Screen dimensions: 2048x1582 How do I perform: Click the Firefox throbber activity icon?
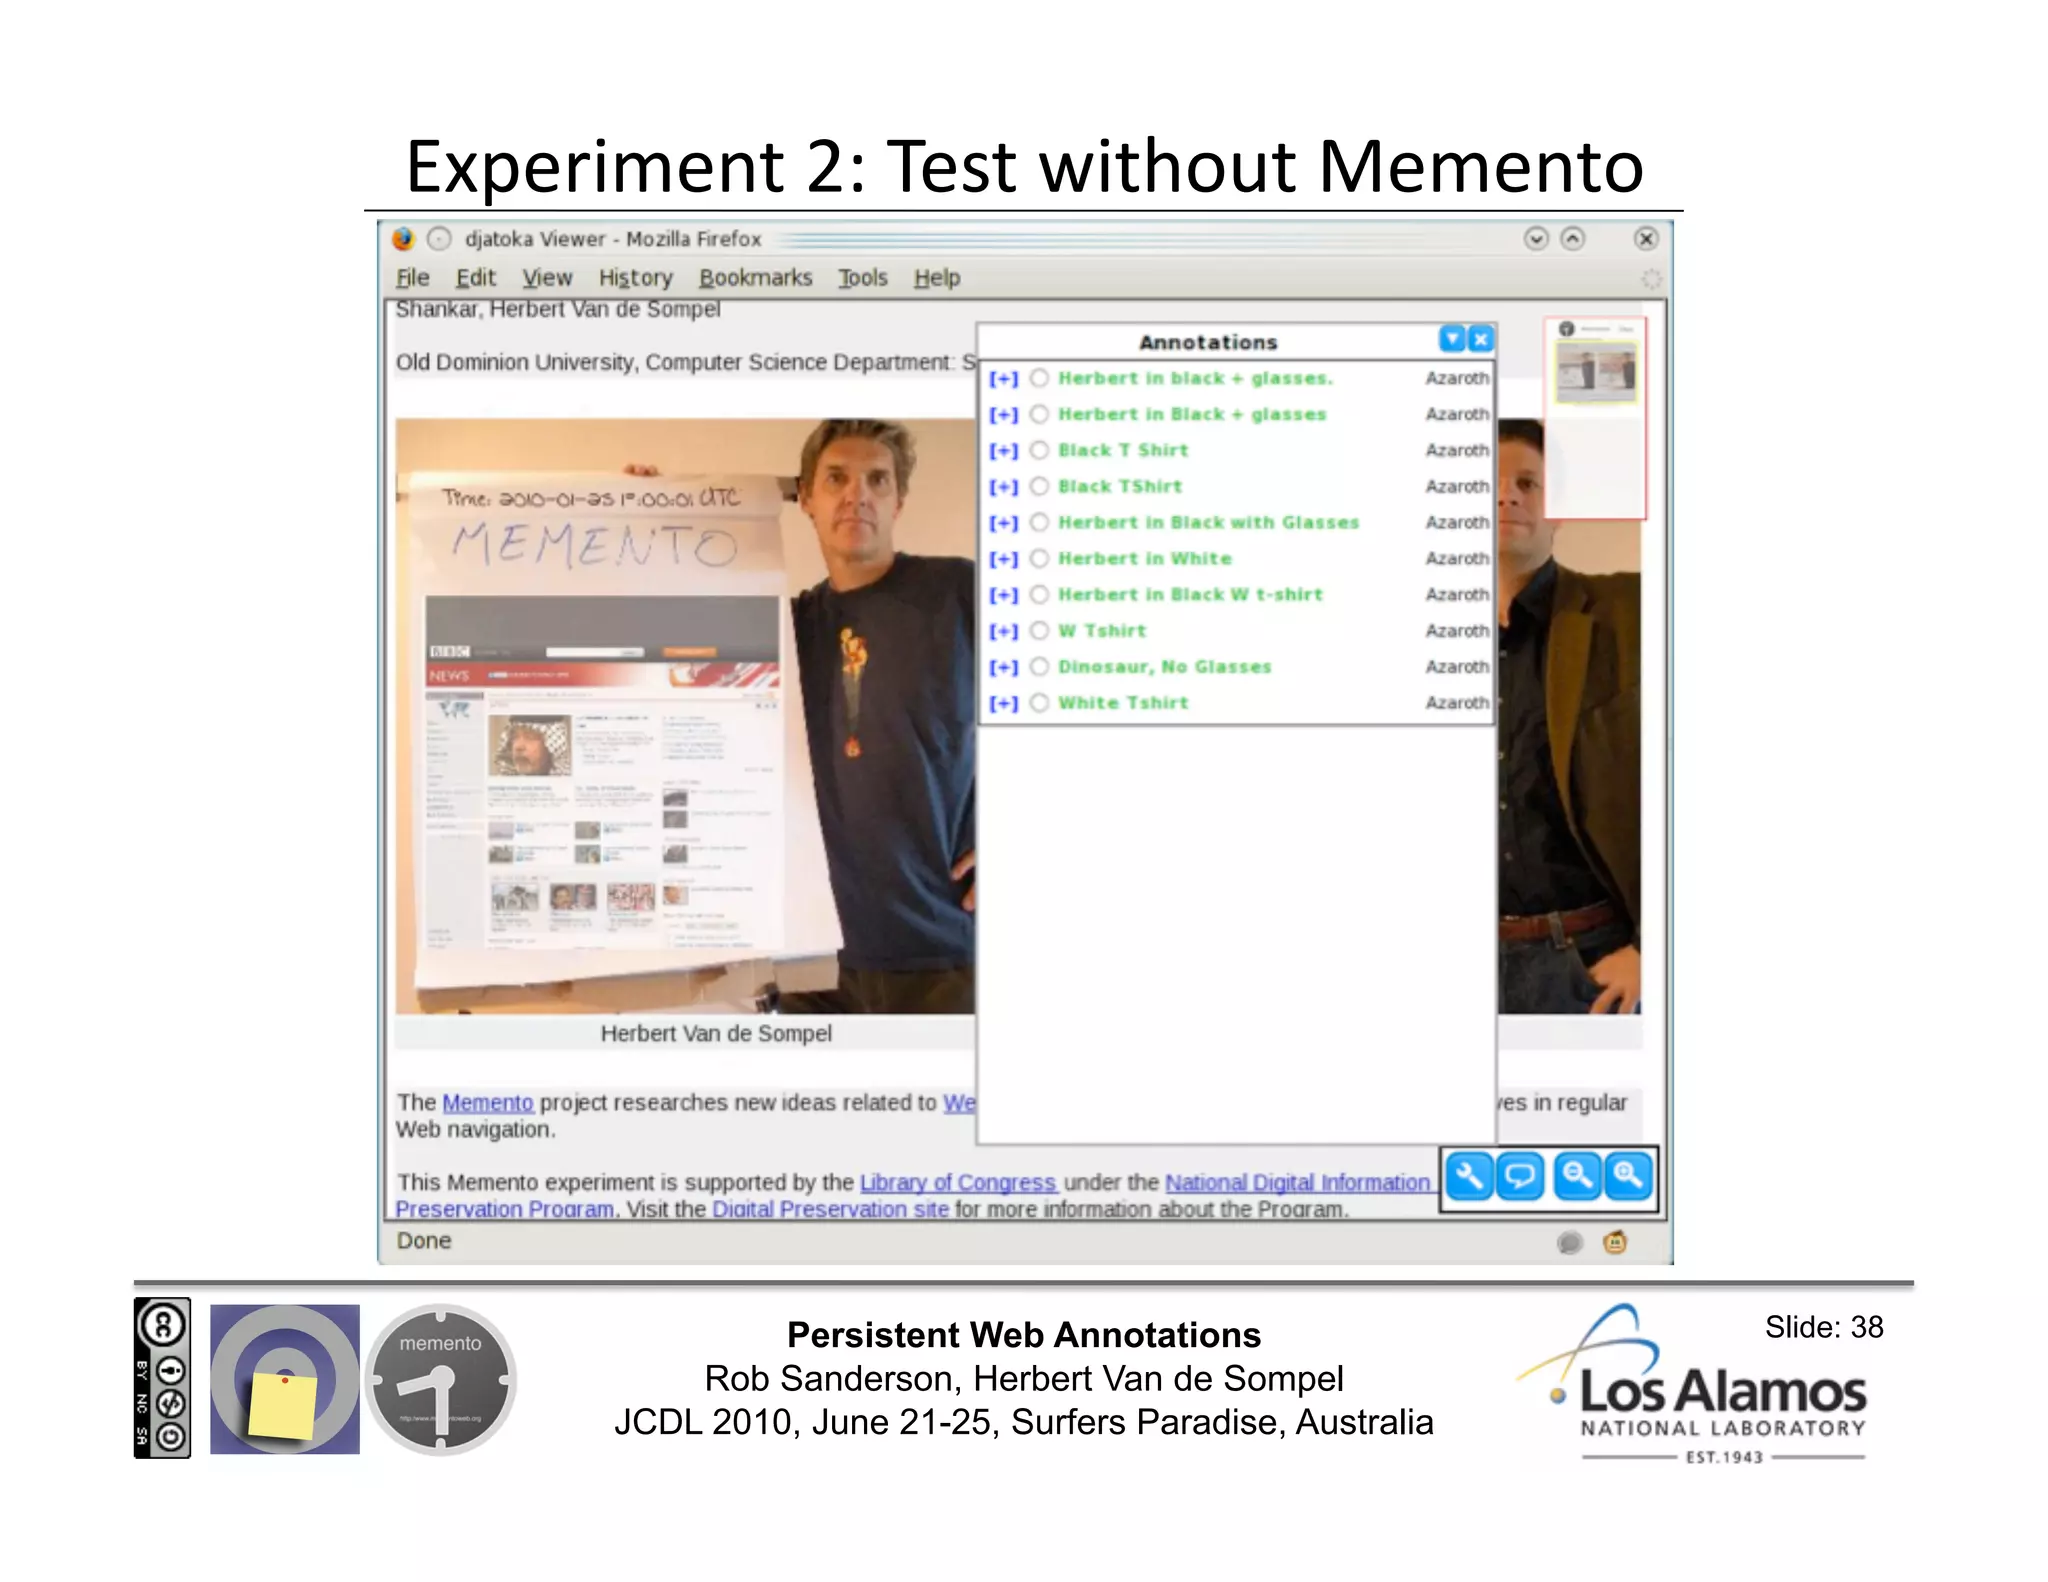1651,278
